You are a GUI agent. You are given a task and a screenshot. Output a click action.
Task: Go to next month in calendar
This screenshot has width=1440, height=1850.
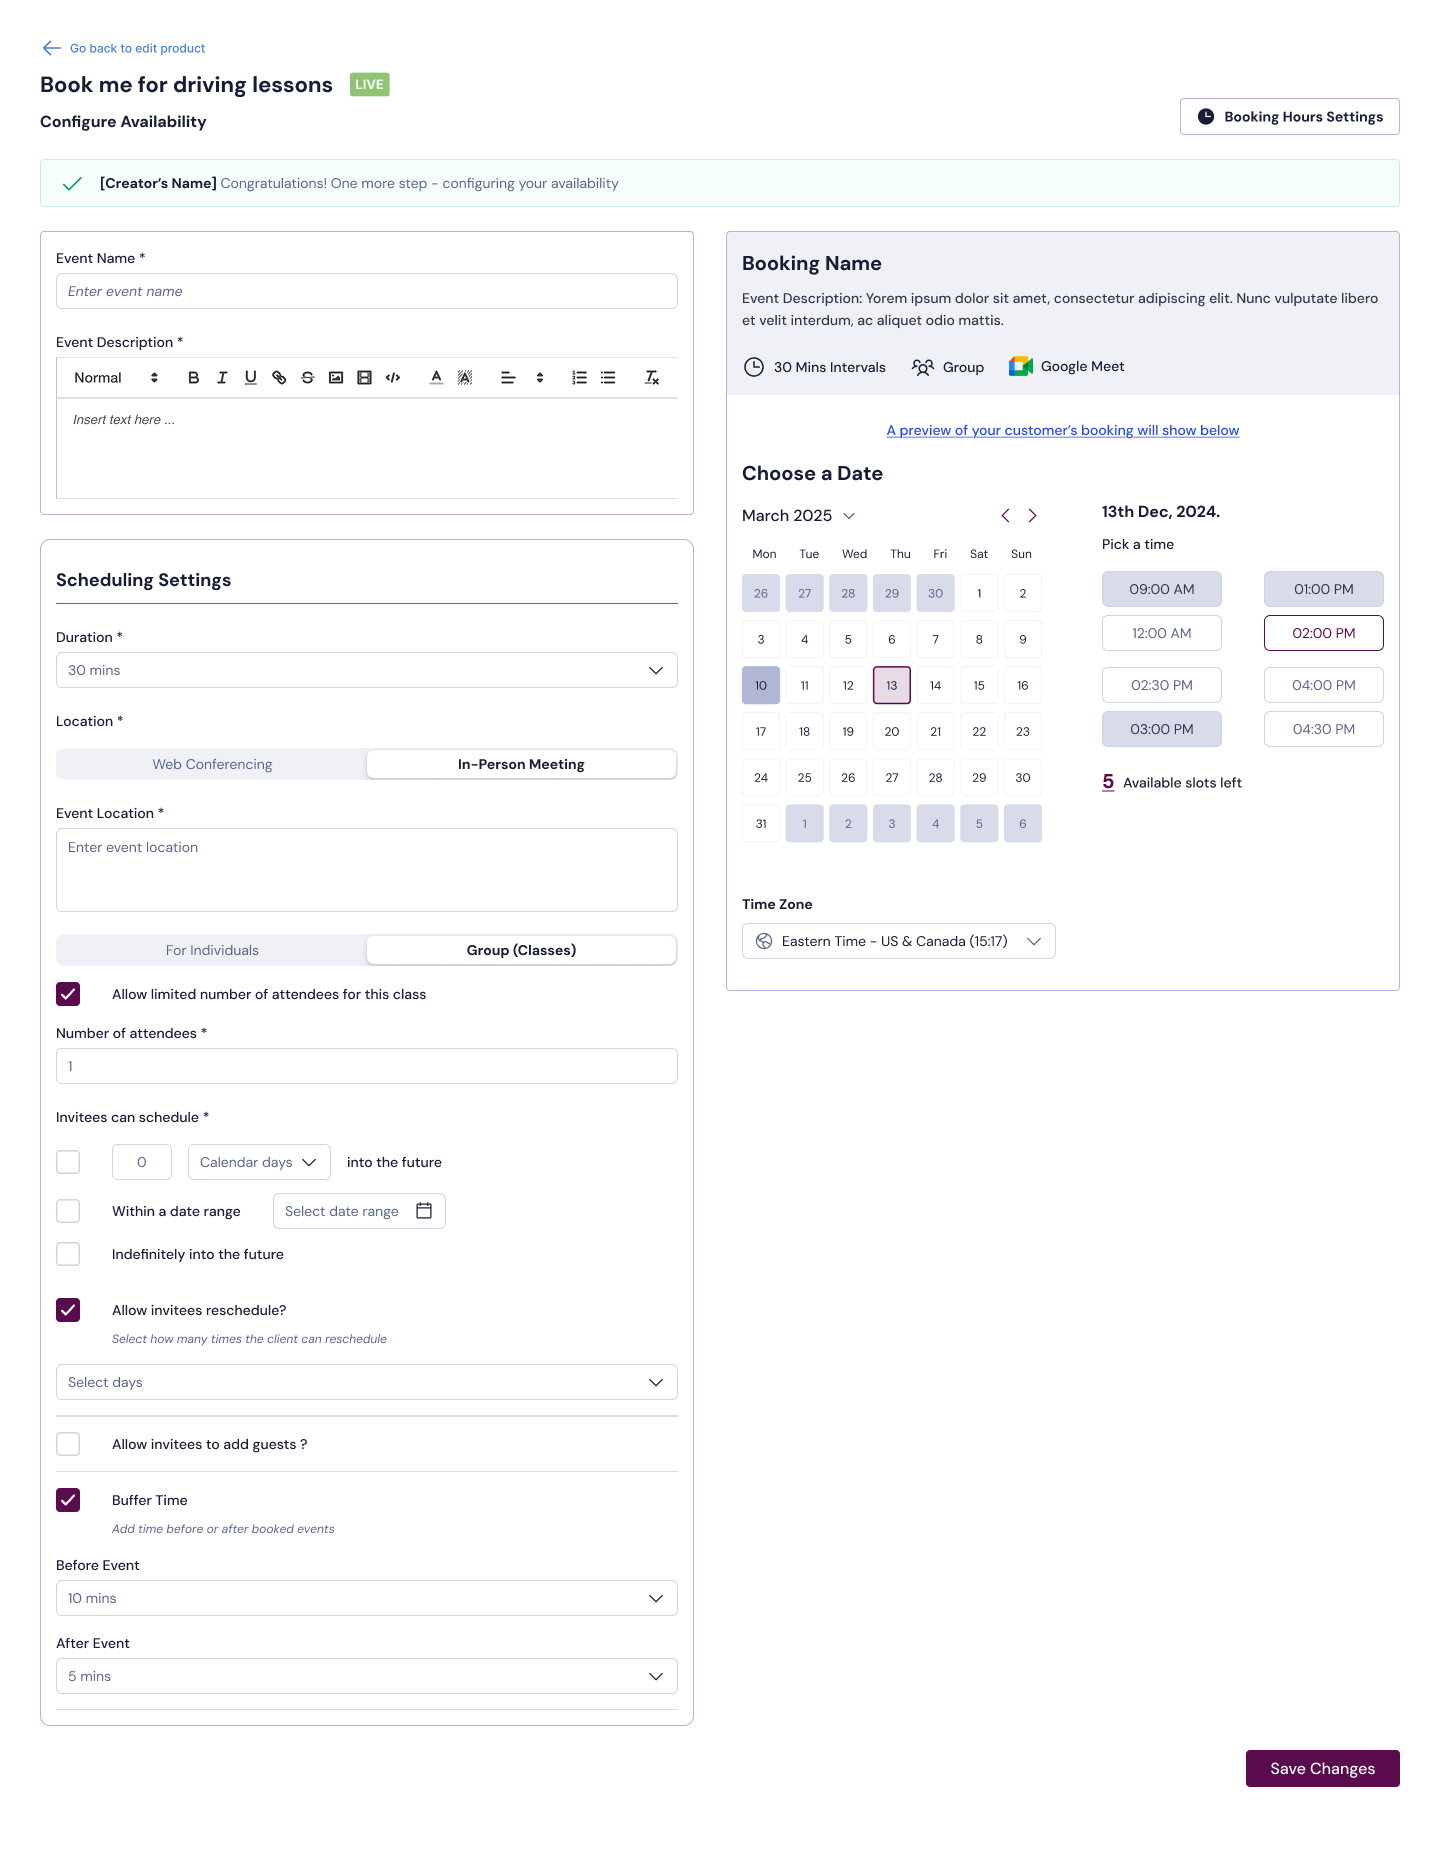click(1032, 516)
